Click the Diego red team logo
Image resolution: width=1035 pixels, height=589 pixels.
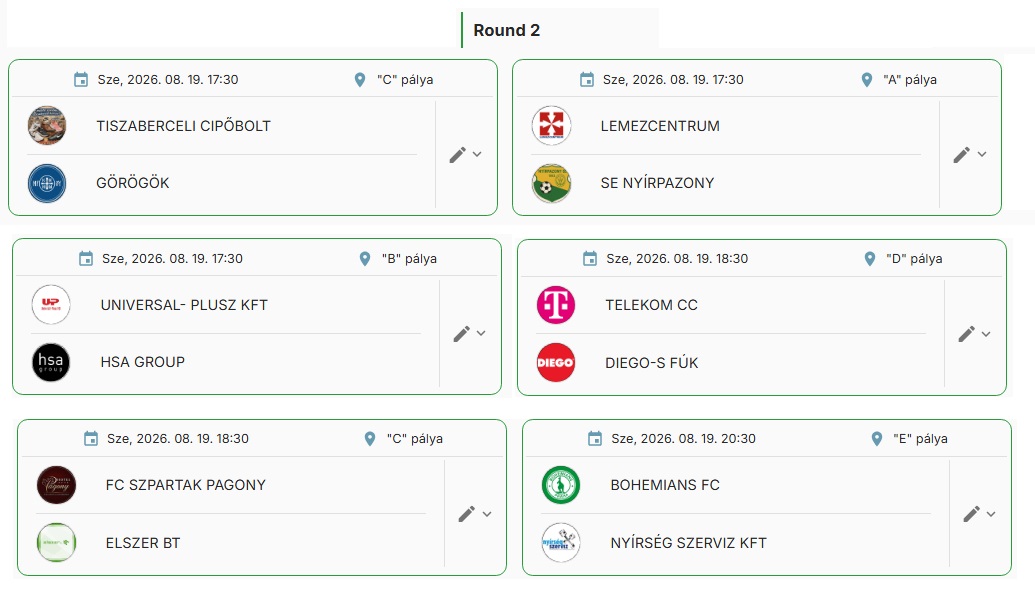coord(556,363)
